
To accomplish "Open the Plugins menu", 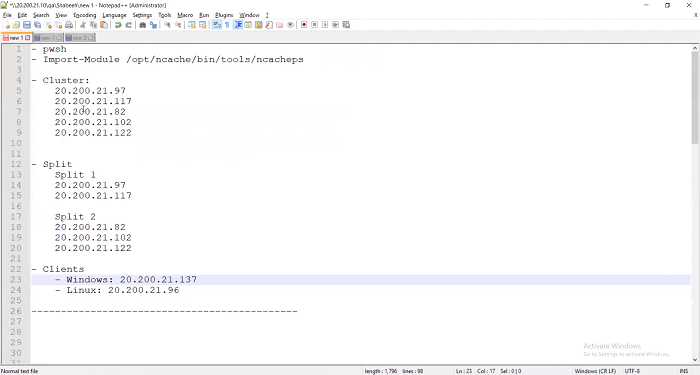I will [224, 15].
